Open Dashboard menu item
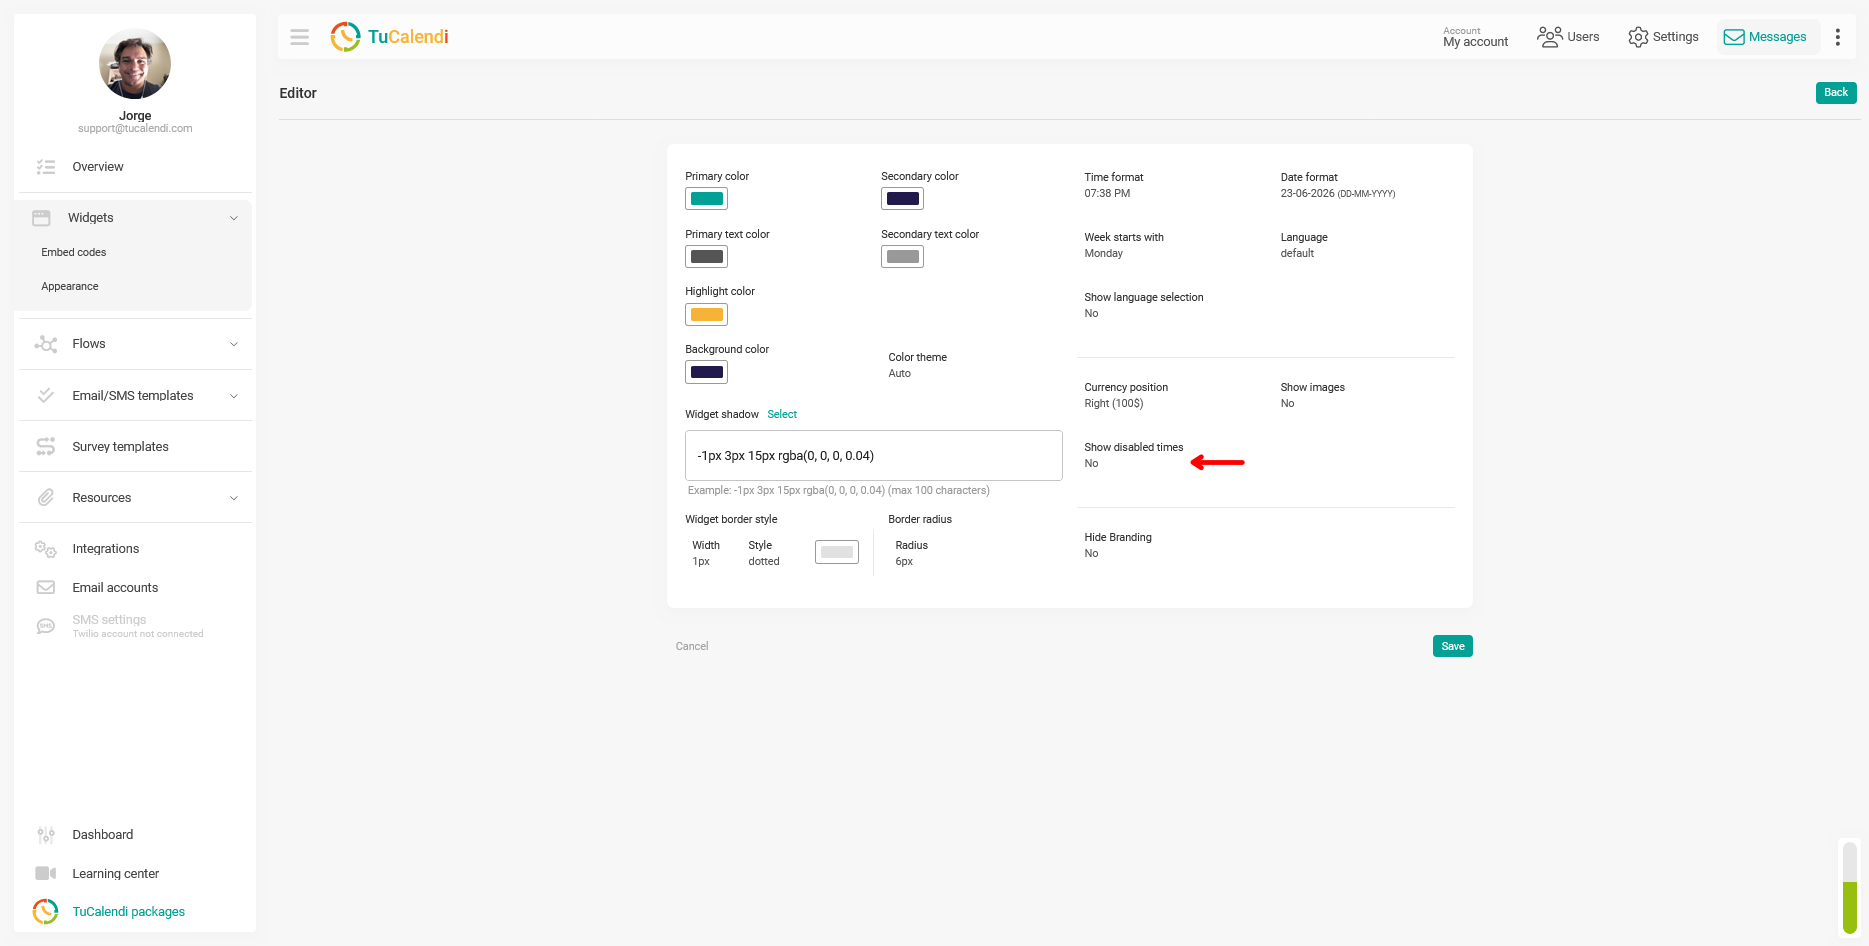This screenshot has width=1869, height=946. (103, 835)
